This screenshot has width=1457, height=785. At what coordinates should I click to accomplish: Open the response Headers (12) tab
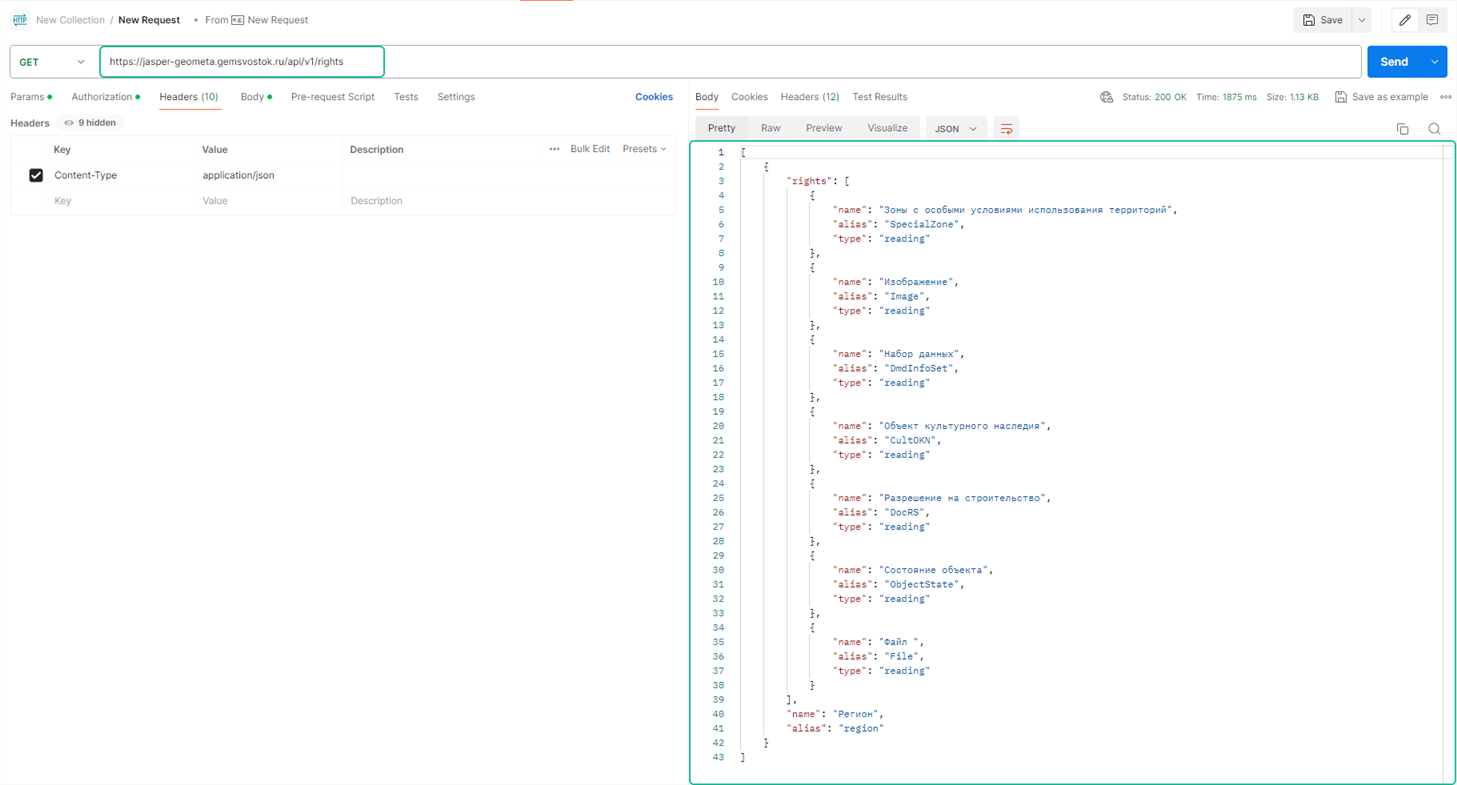pyautogui.click(x=810, y=97)
